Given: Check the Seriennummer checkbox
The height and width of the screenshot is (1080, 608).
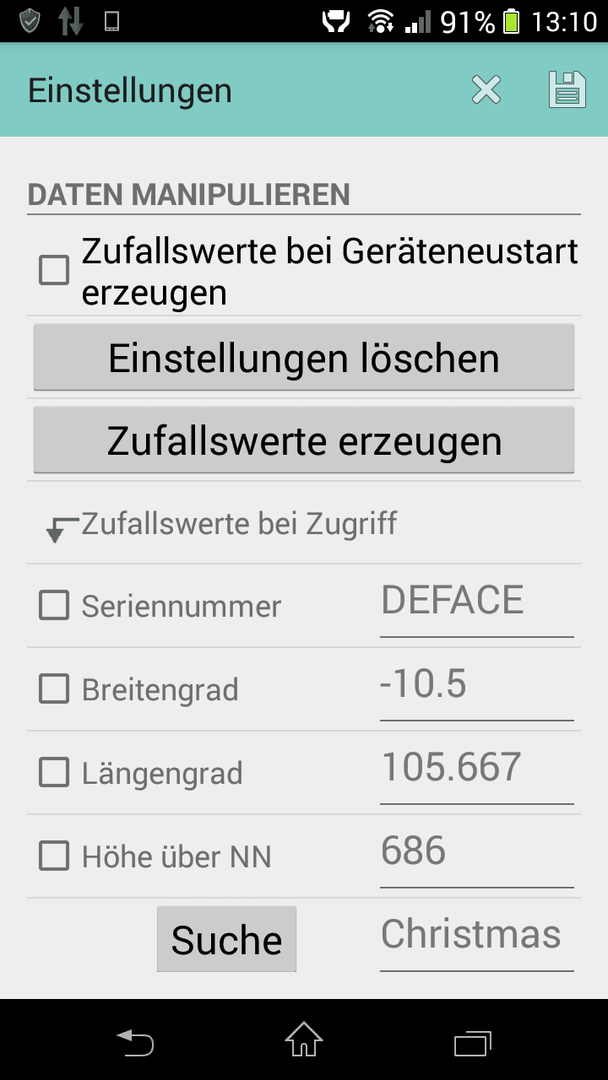Looking at the screenshot, I should 54,605.
